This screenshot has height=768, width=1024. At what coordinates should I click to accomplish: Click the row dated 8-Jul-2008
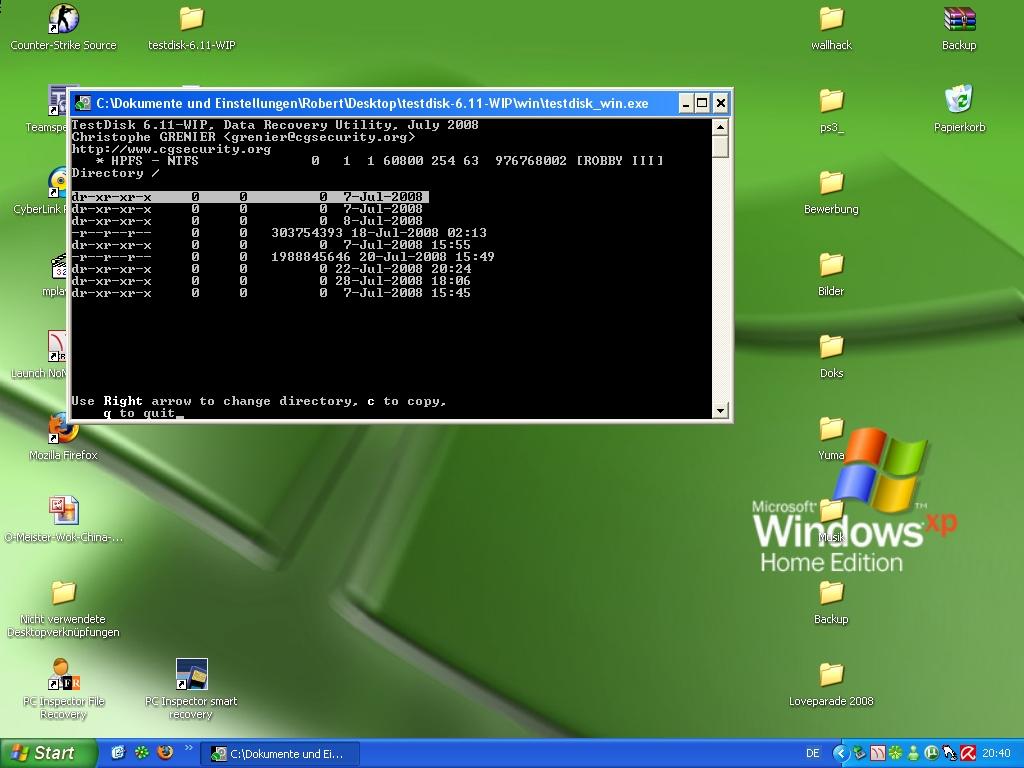pos(248,221)
